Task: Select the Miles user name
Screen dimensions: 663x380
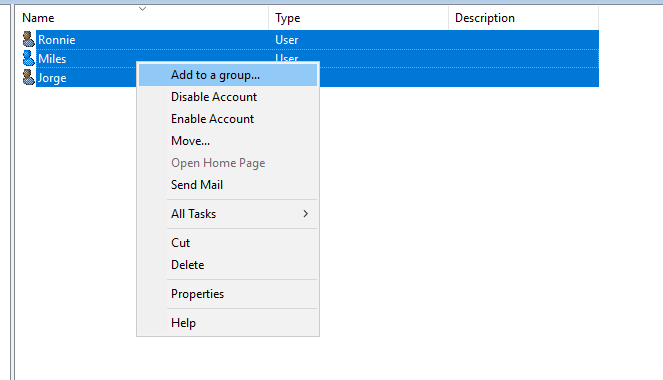Action: click(x=52, y=59)
